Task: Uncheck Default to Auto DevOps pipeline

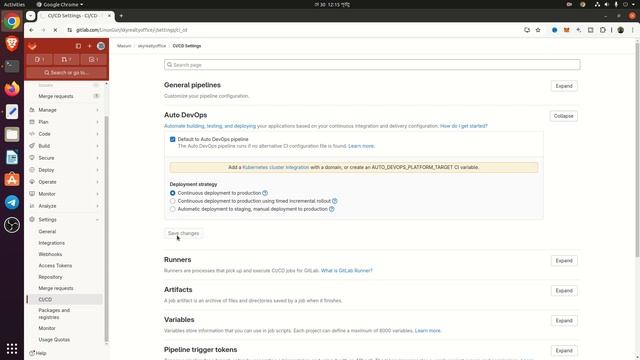Action: [x=173, y=139]
